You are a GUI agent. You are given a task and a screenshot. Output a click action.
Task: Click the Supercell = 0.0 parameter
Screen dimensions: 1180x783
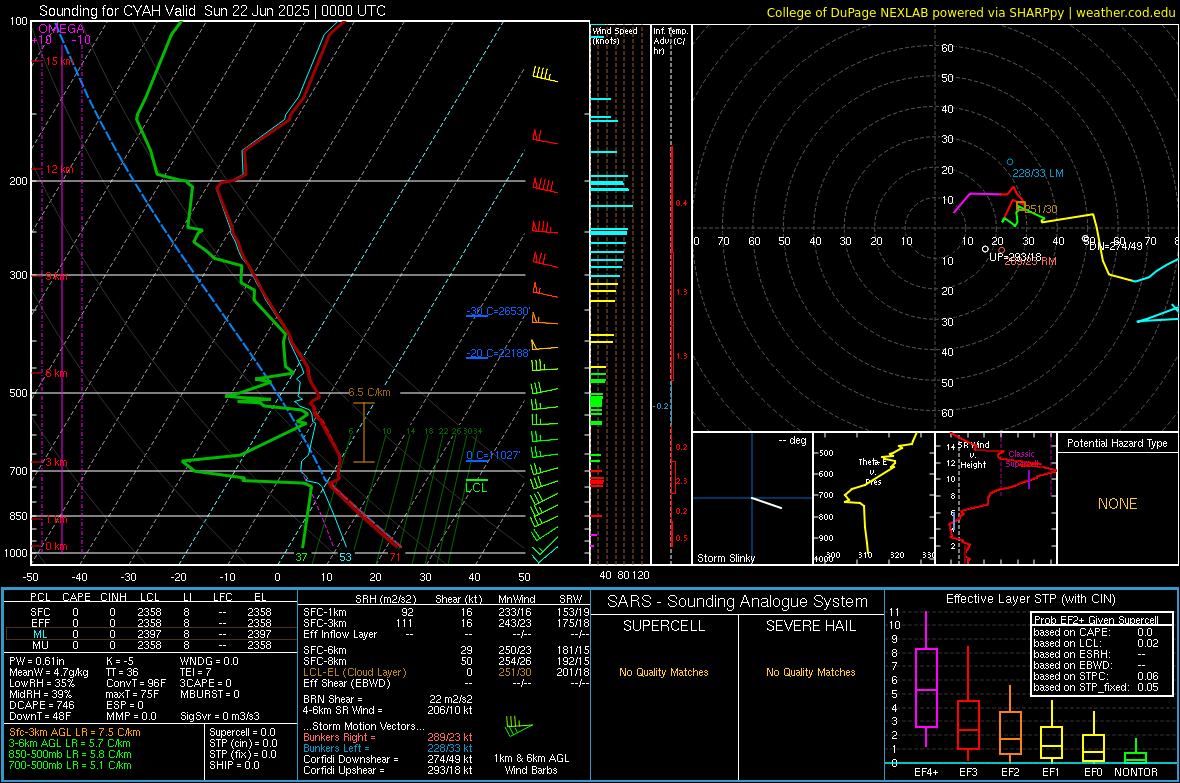coord(242,732)
